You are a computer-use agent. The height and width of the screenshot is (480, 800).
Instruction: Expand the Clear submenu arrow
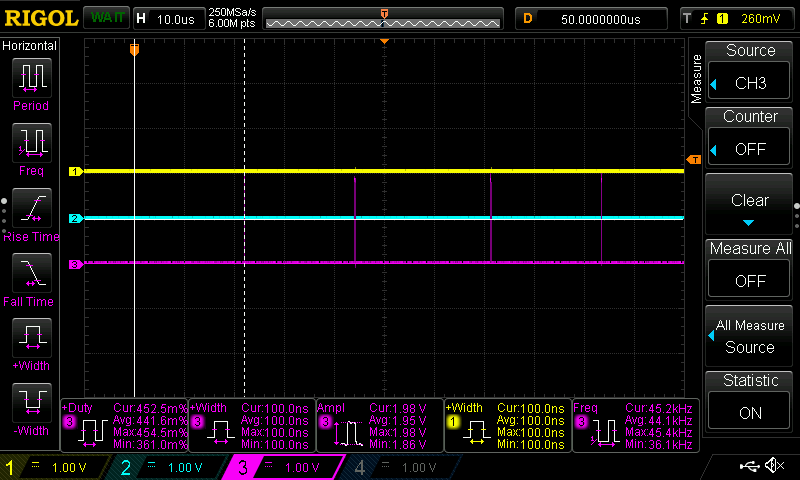748,222
